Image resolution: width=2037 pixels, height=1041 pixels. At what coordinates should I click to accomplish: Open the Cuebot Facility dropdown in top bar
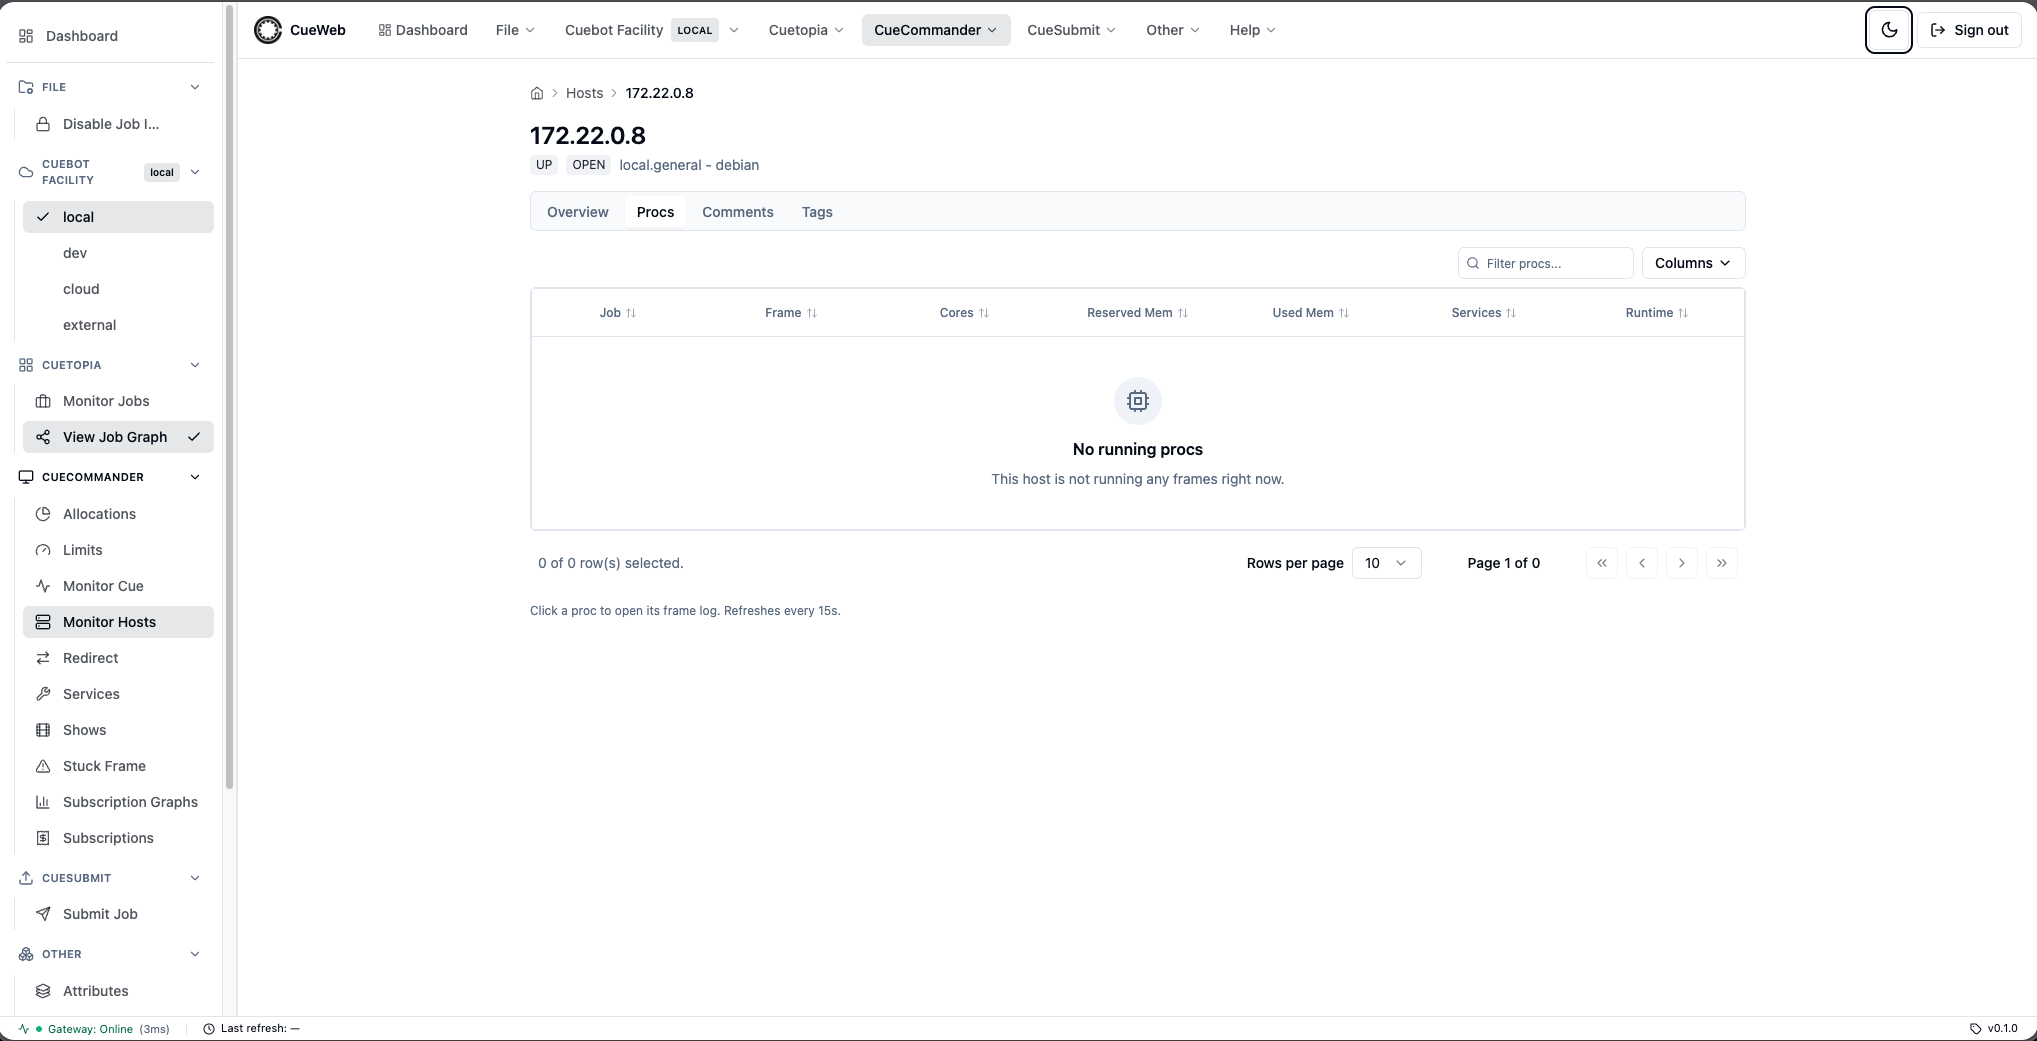pos(651,30)
